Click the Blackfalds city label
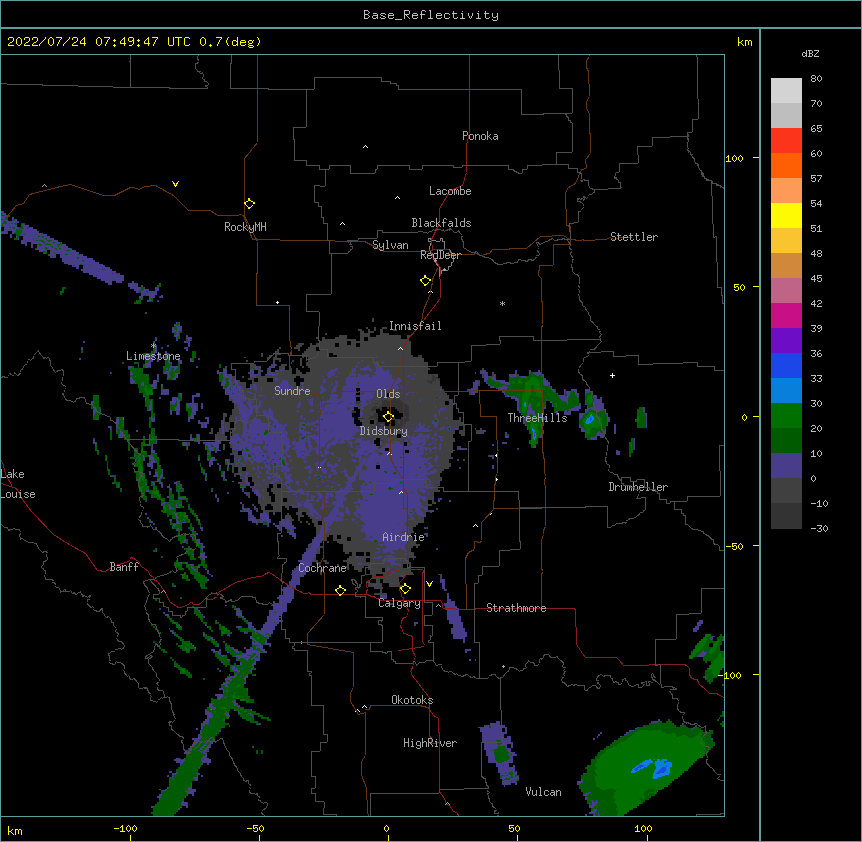The width and height of the screenshot is (862, 842). coord(441,223)
